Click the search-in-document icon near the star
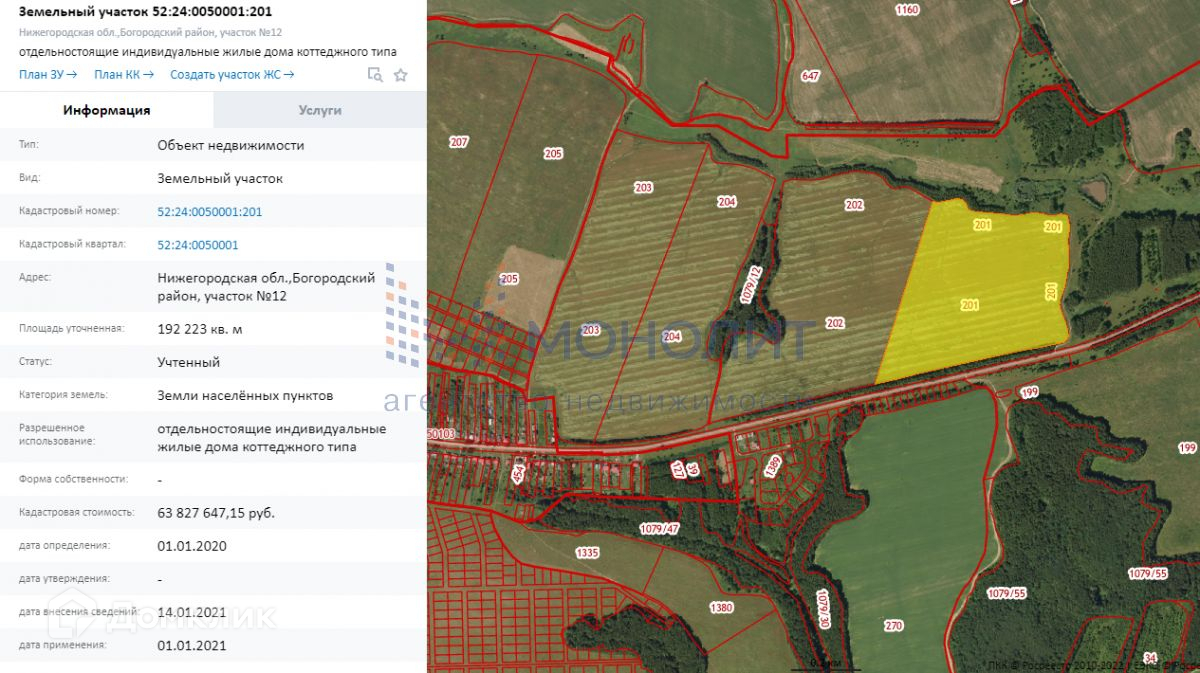This screenshot has width=1200, height=673. coord(375,75)
